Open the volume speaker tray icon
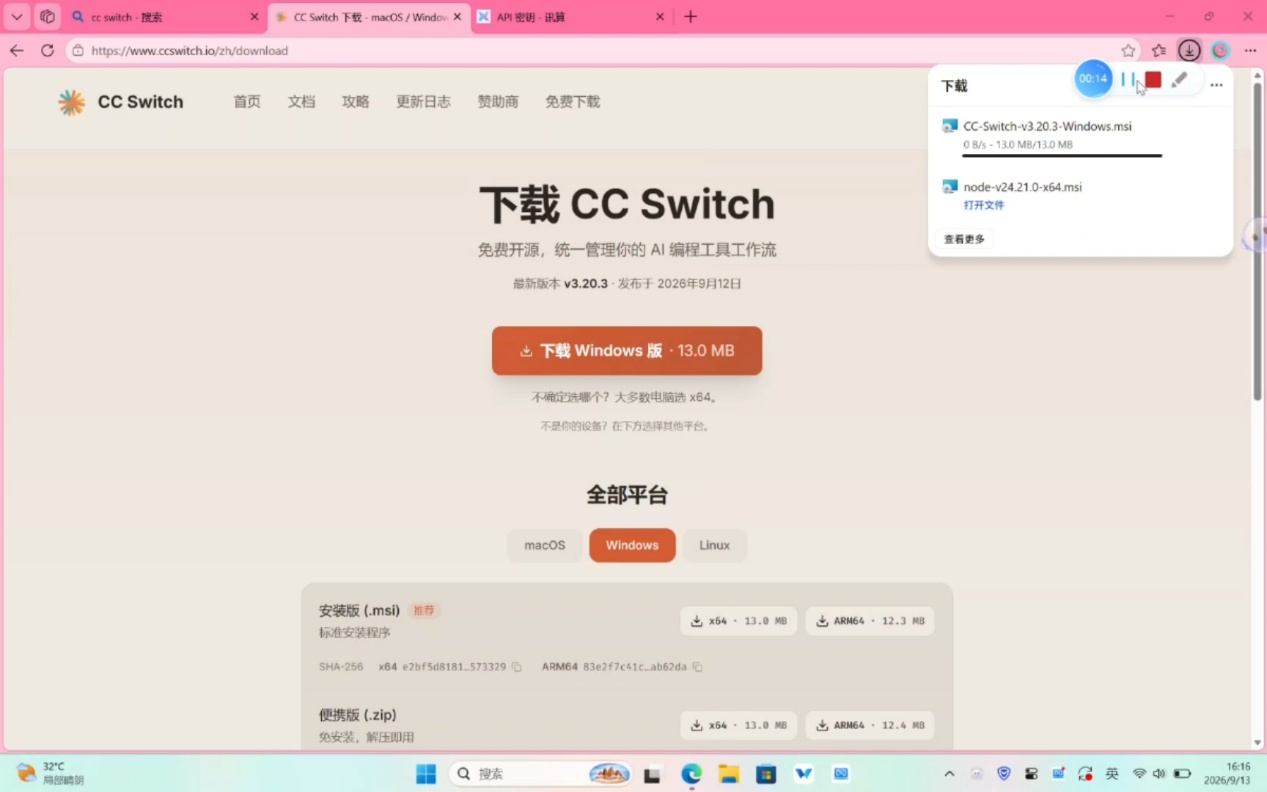The width and height of the screenshot is (1267, 792). click(1159, 774)
